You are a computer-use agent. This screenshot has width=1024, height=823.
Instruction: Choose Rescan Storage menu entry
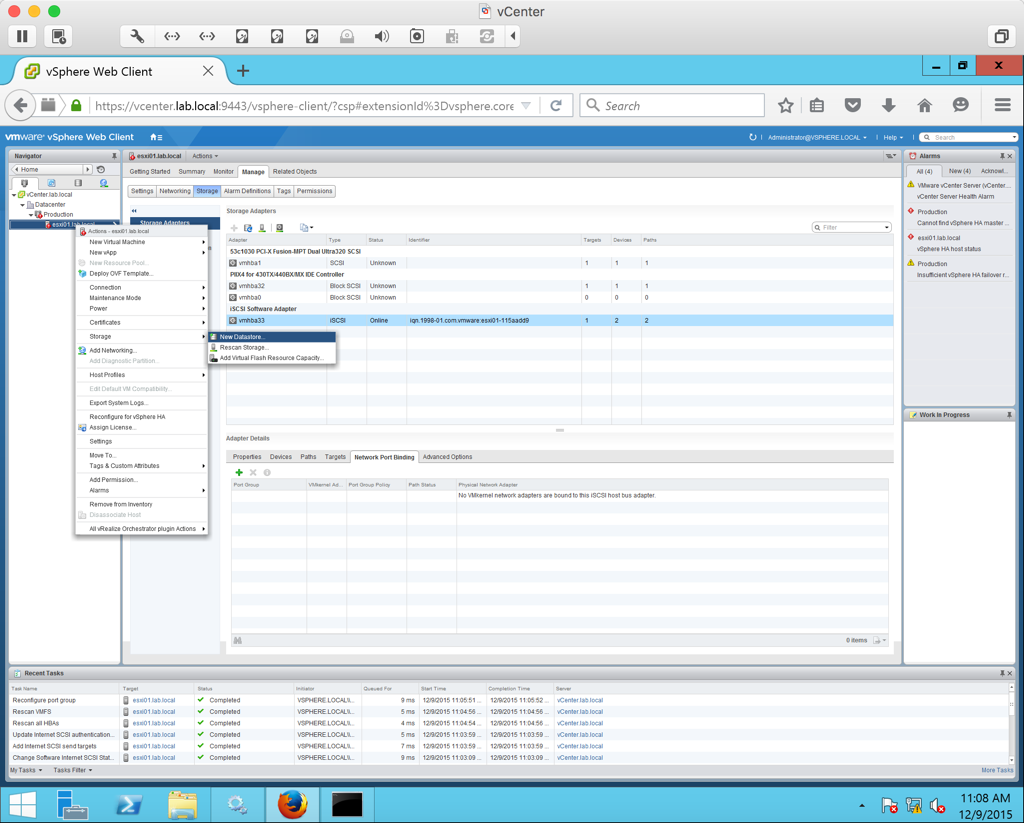(x=244, y=347)
